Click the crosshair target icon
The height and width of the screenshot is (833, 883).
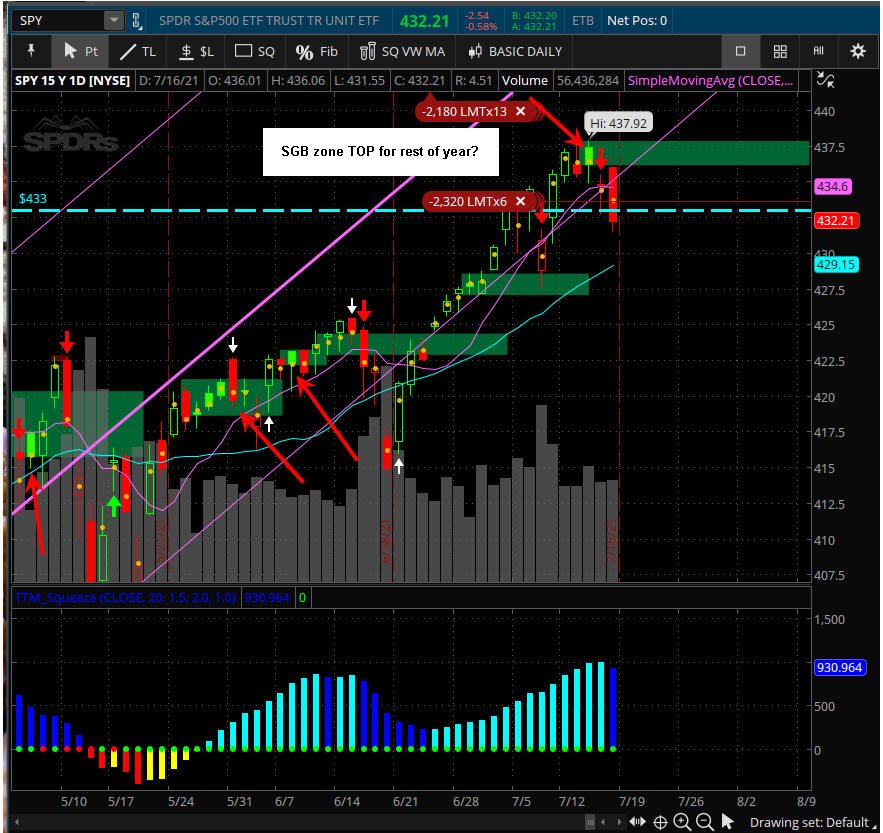point(660,822)
